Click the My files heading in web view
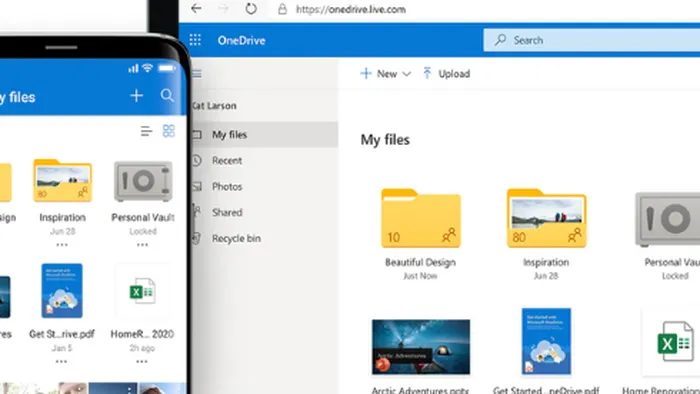This screenshot has height=394, width=700. (385, 140)
